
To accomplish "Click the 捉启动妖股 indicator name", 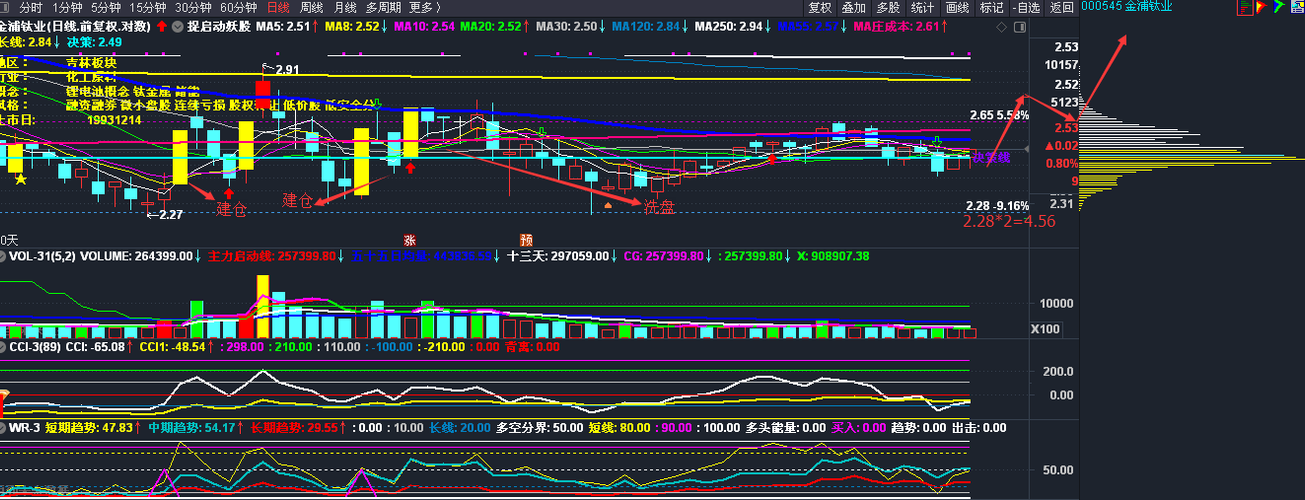I will click(x=218, y=26).
